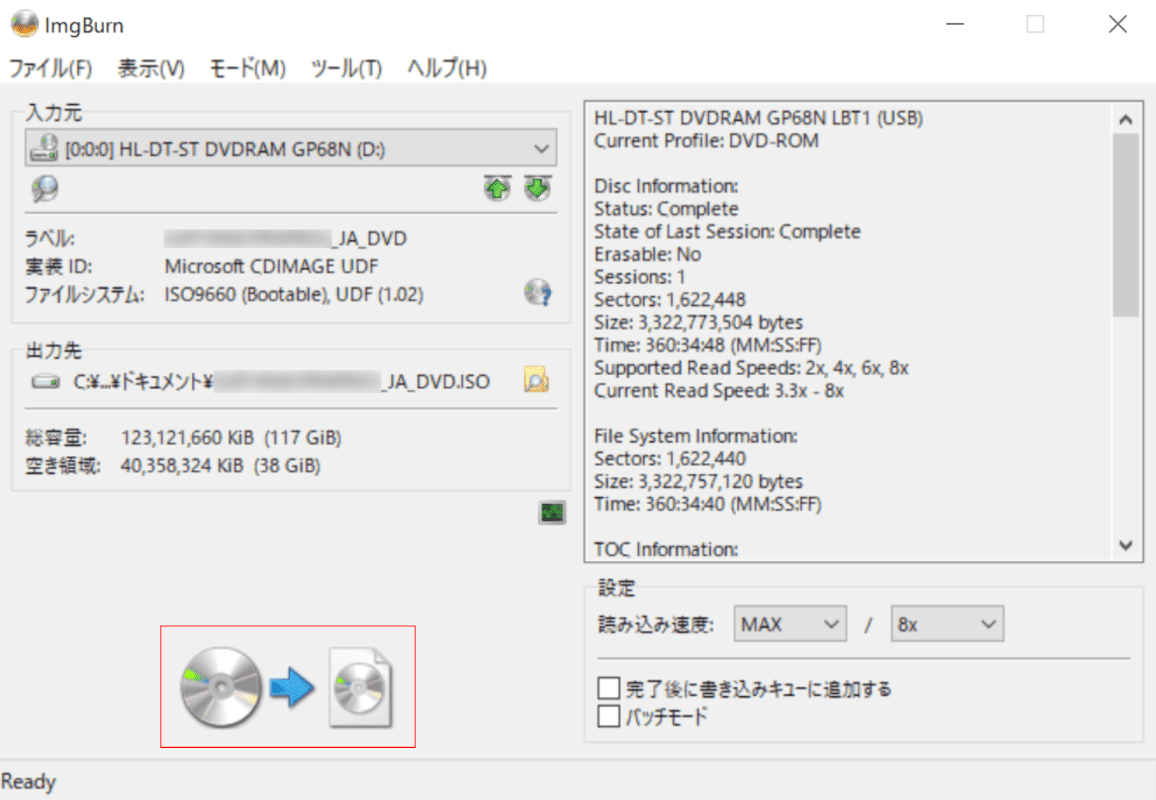Close the ImgBurn window

click(x=1118, y=24)
